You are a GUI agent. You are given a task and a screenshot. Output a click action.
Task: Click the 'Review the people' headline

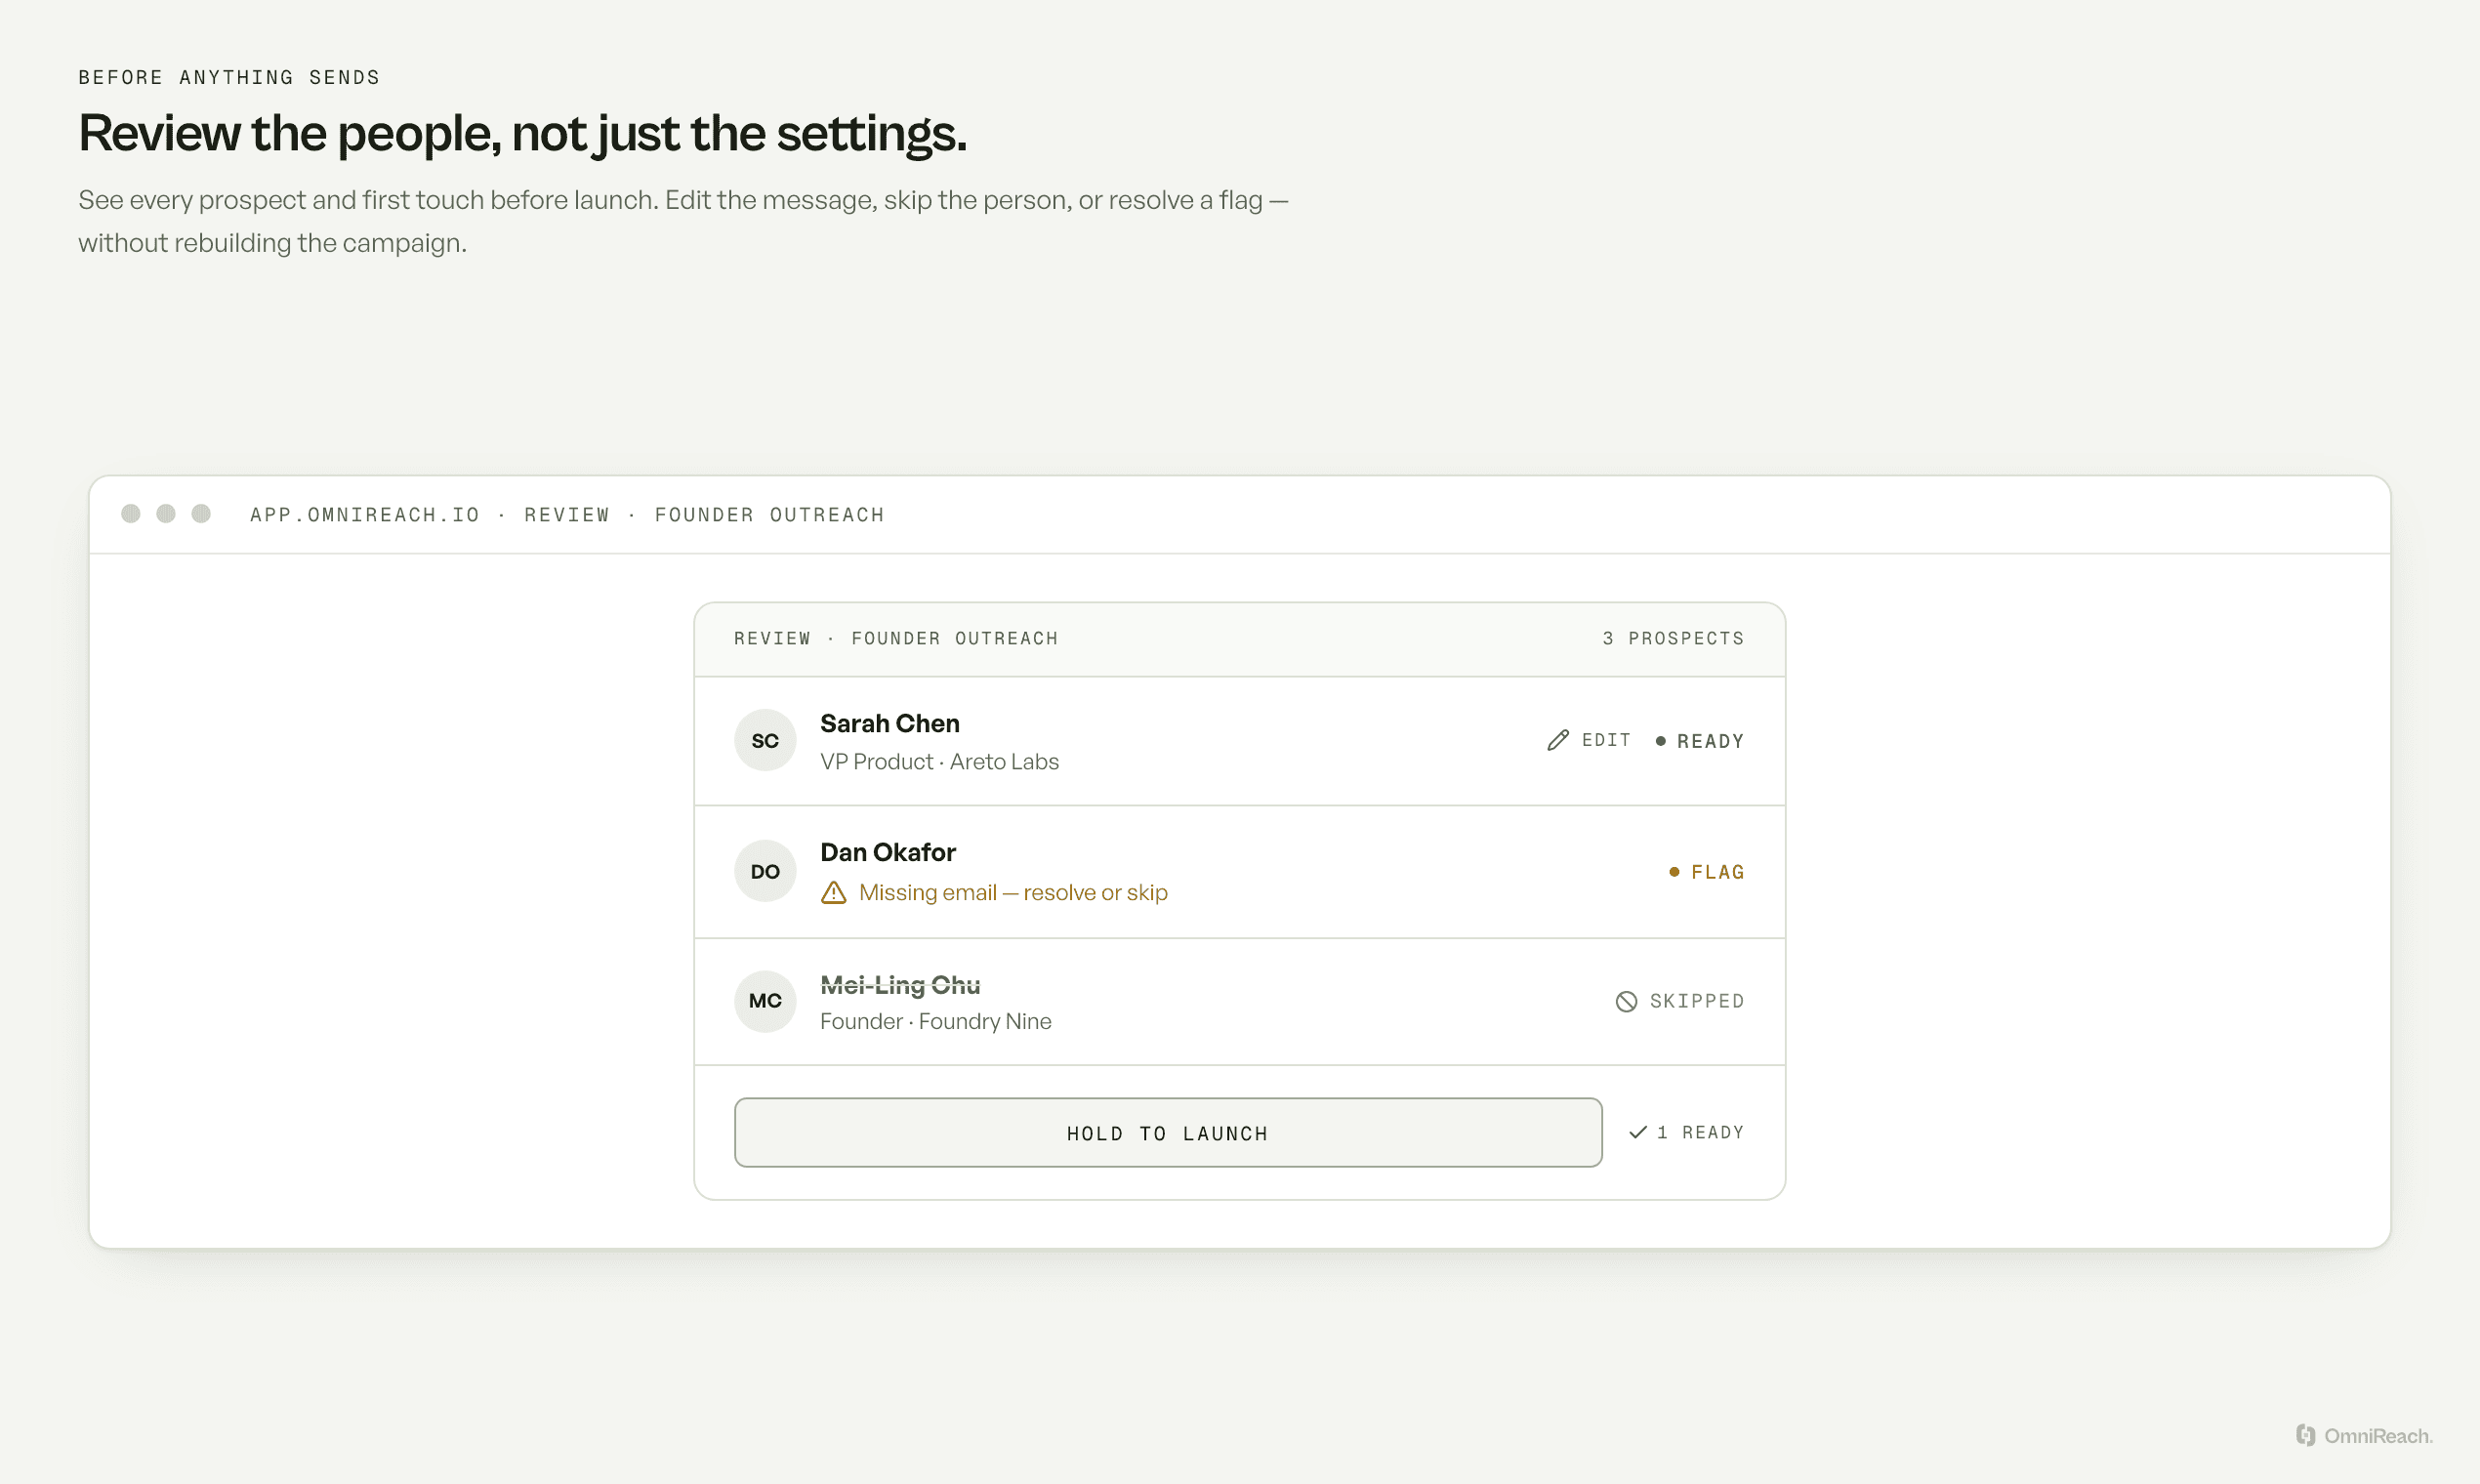pyautogui.click(x=523, y=133)
